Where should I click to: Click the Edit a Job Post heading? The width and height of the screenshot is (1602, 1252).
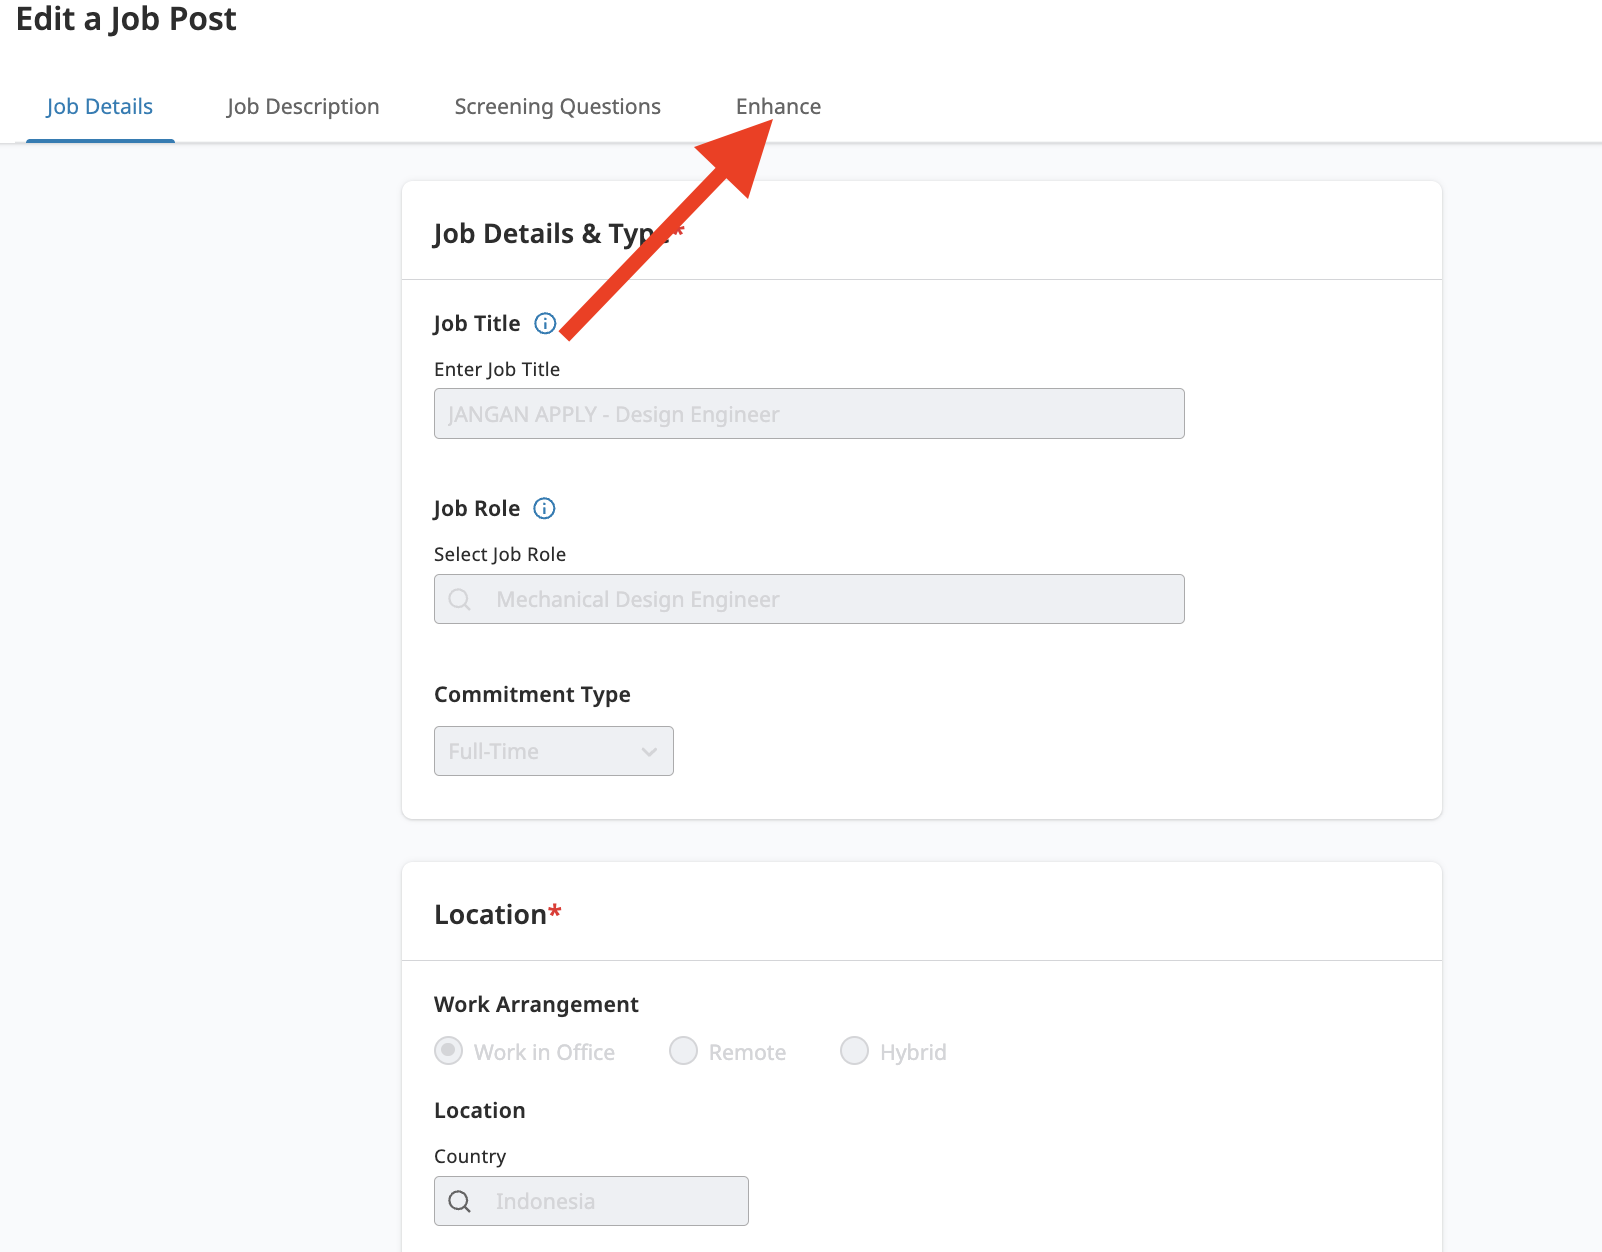[126, 19]
